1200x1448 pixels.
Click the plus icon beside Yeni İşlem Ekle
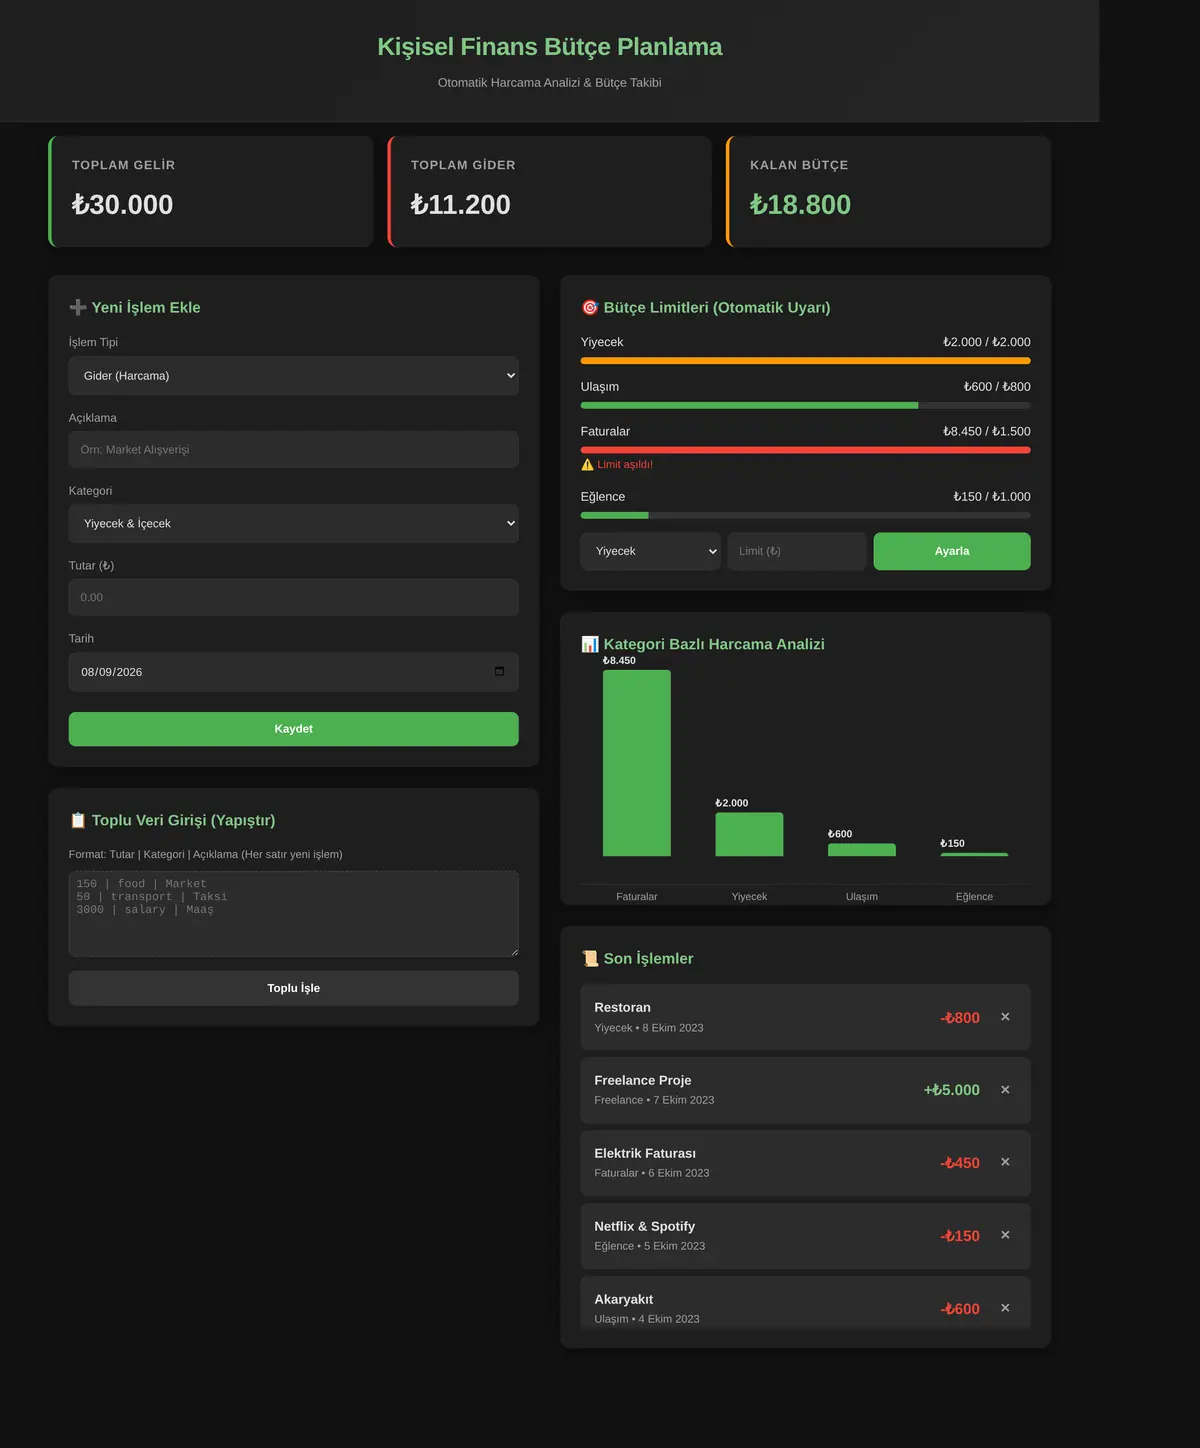click(x=78, y=307)
